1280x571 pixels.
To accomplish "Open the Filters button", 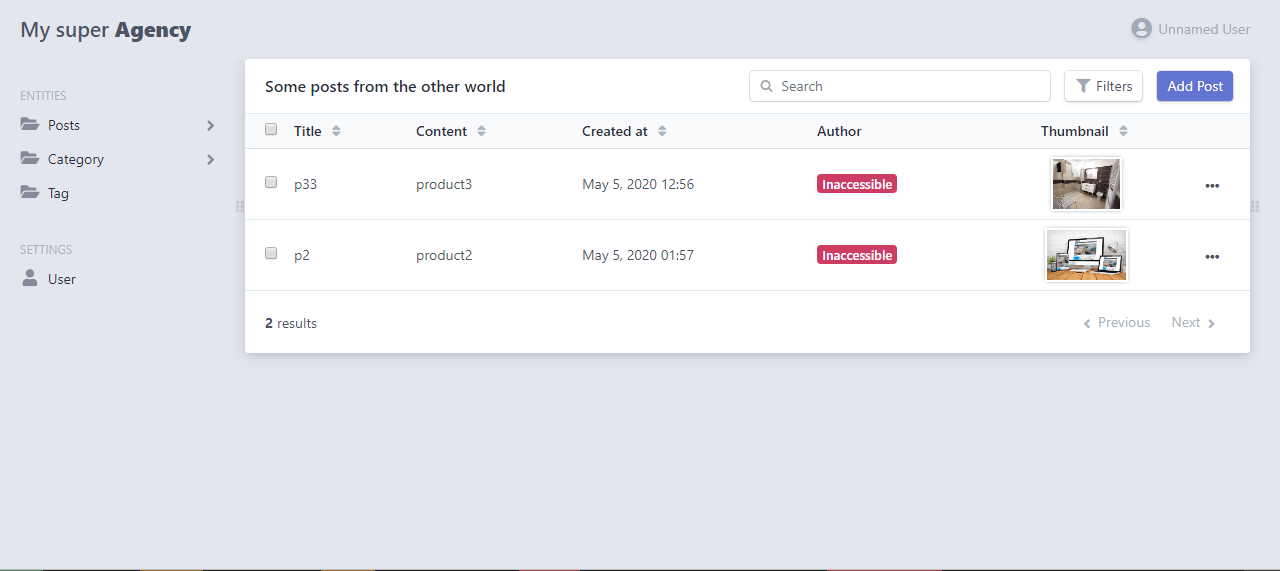I will click(x=1103, y=86).
